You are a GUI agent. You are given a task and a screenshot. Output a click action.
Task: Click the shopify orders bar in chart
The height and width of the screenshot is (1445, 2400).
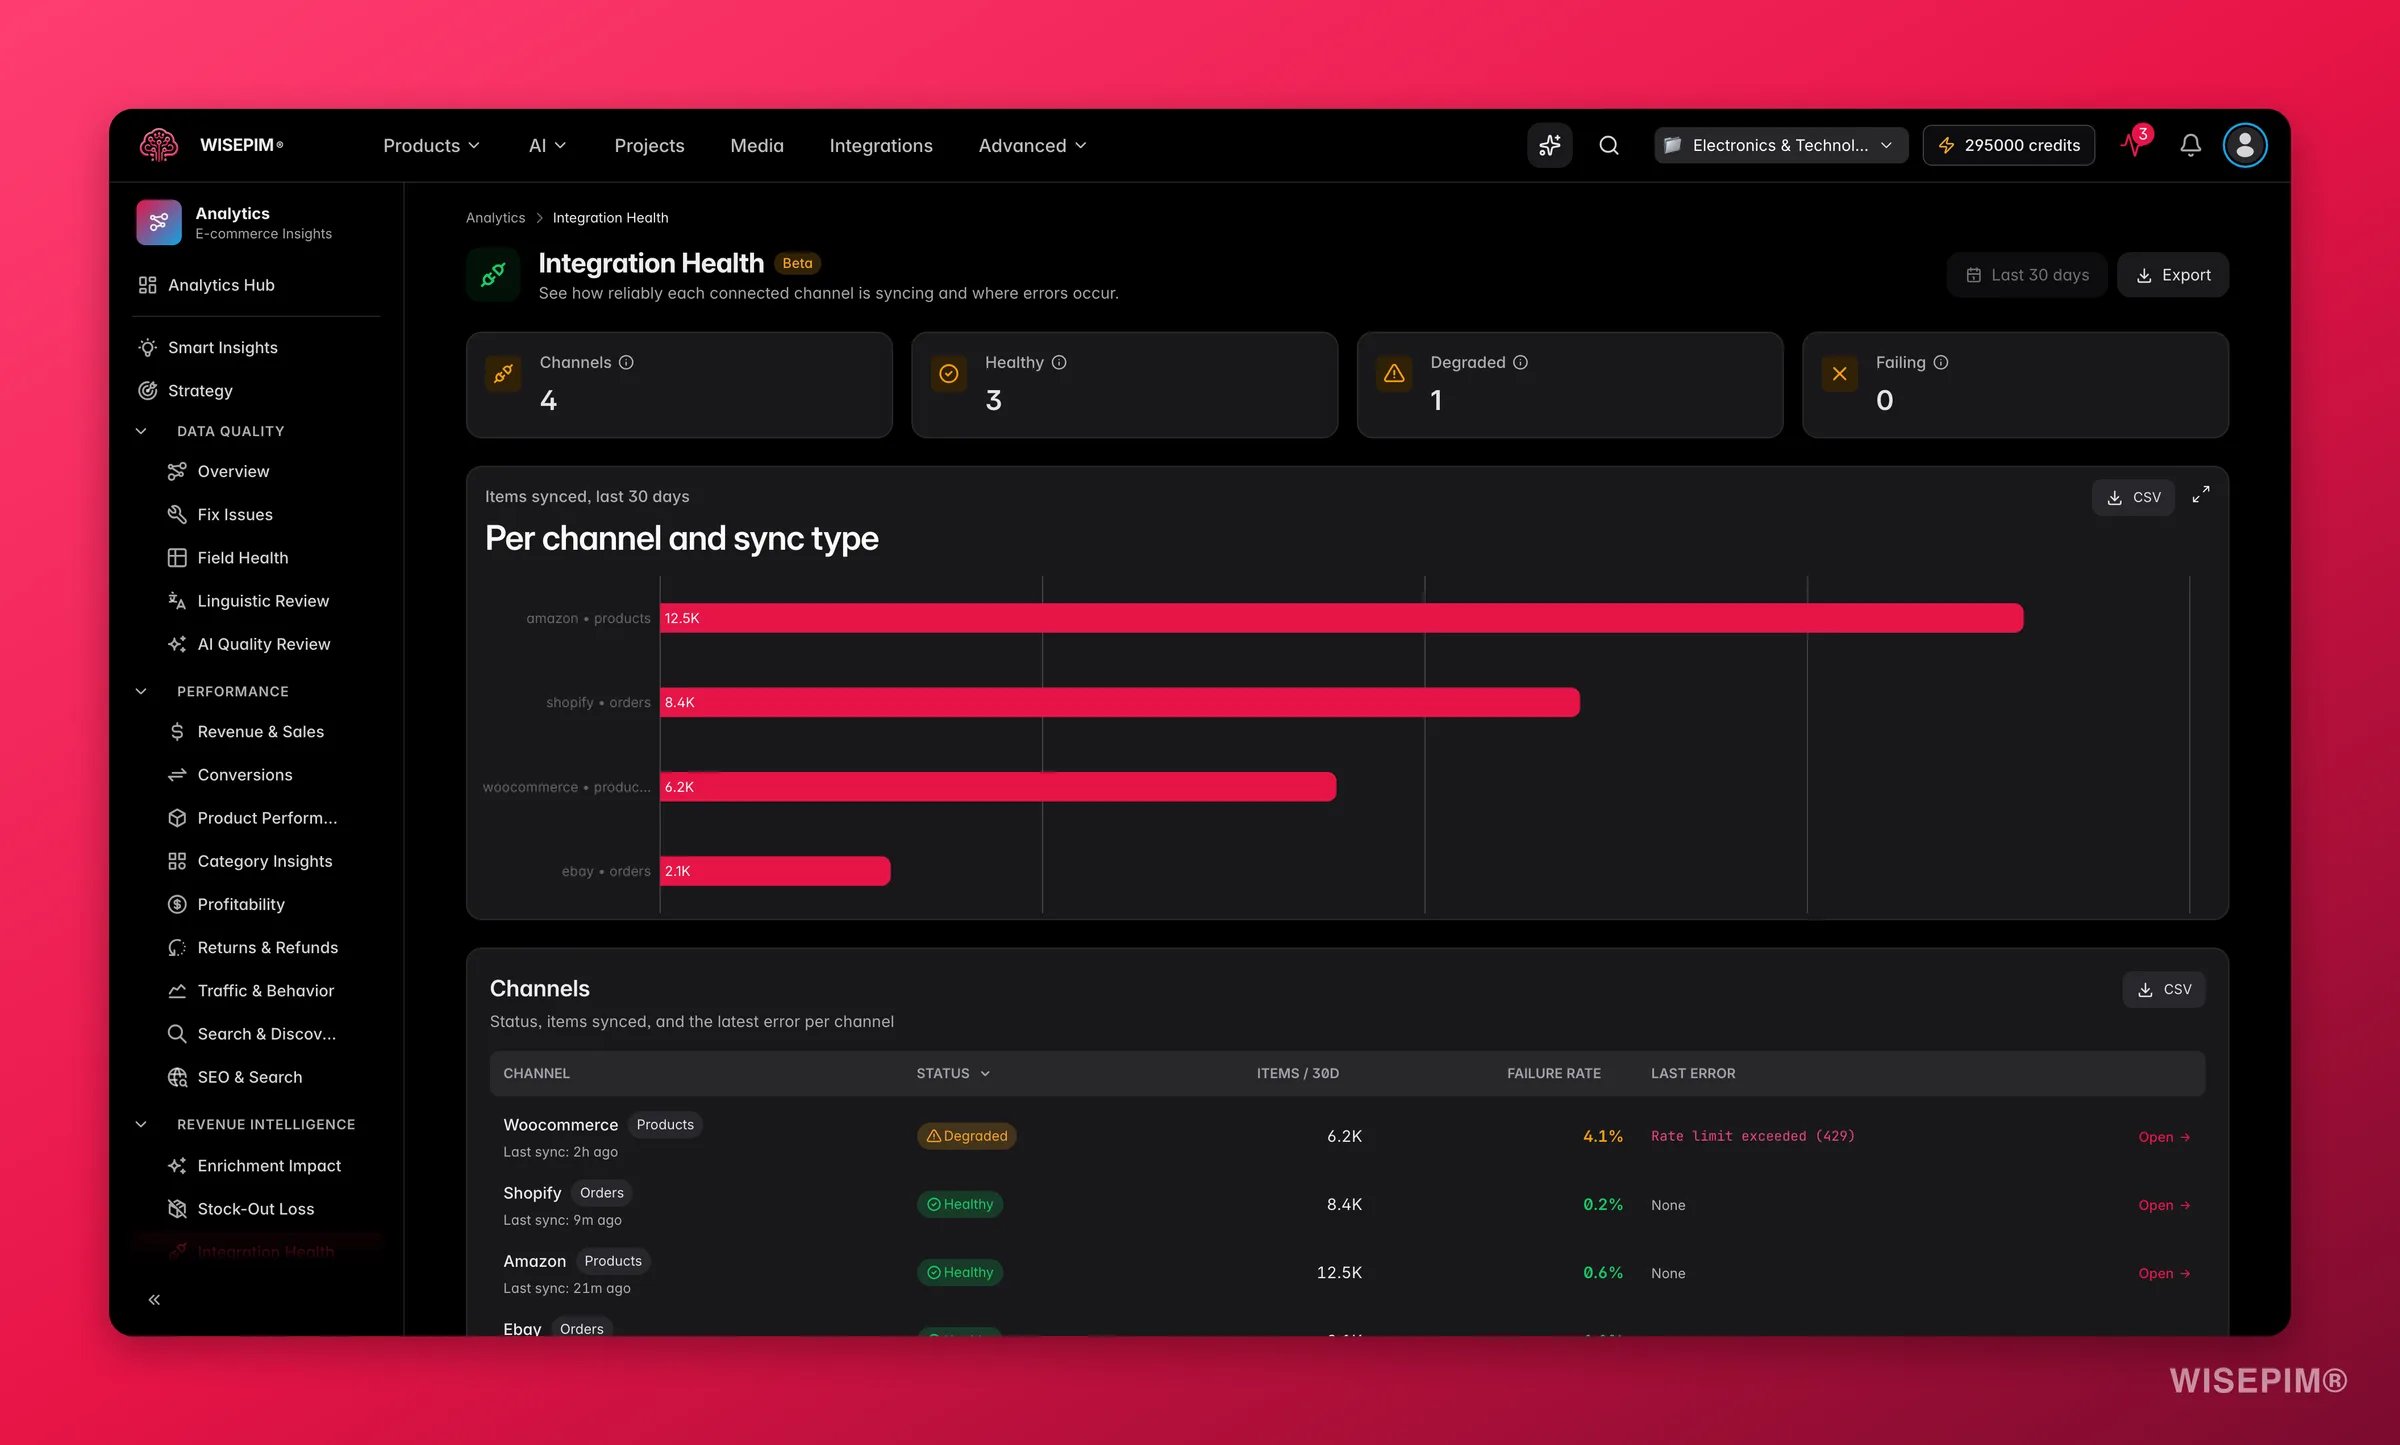[1120, 702]
